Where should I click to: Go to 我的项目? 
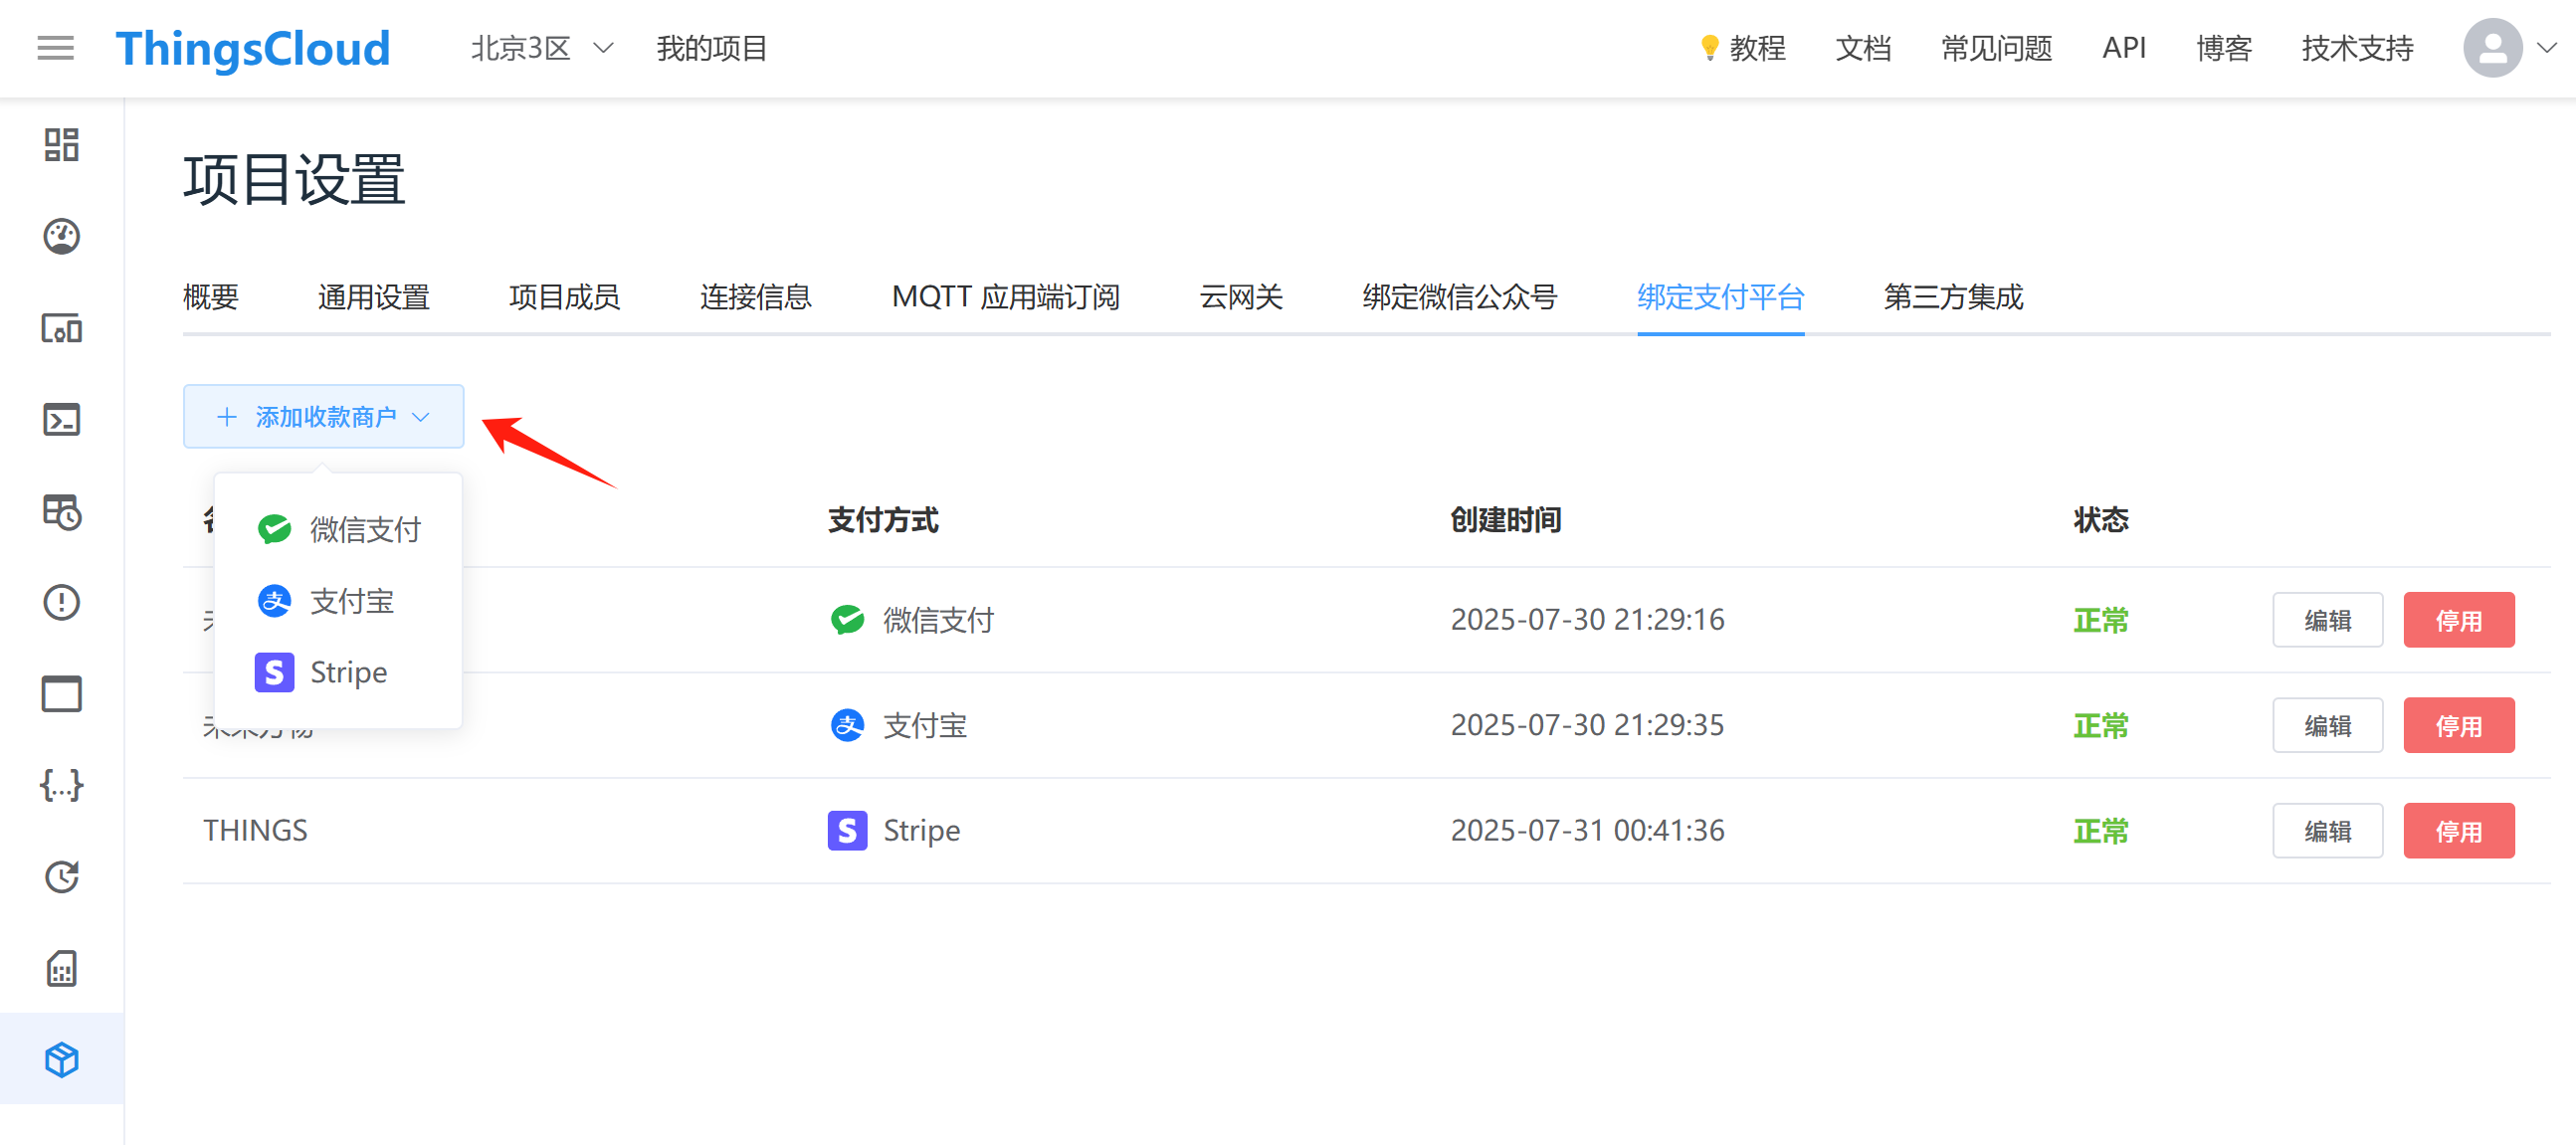711,48
